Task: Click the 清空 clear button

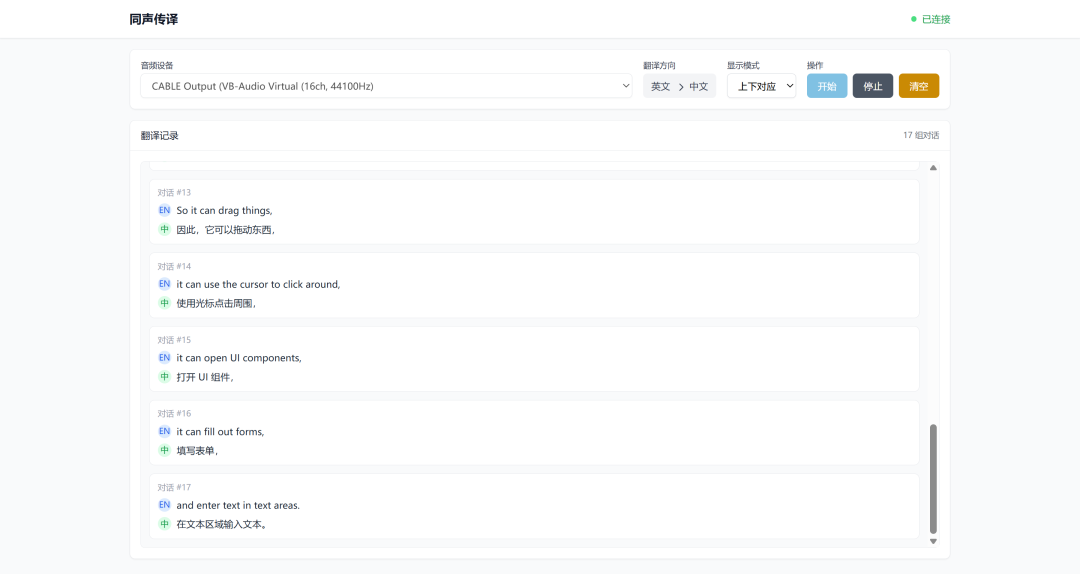Action: [x=919, y=86]
